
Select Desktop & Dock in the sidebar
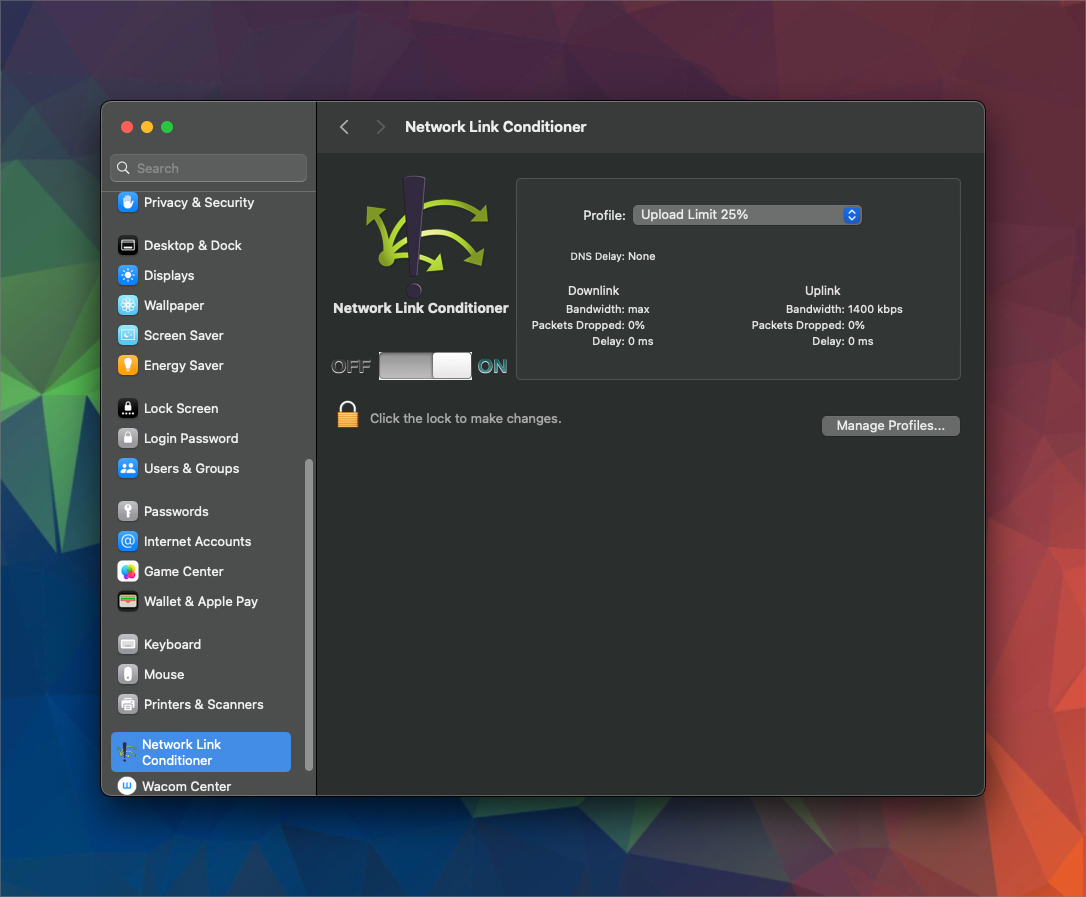pyautogui.click(x=192, y=245)
